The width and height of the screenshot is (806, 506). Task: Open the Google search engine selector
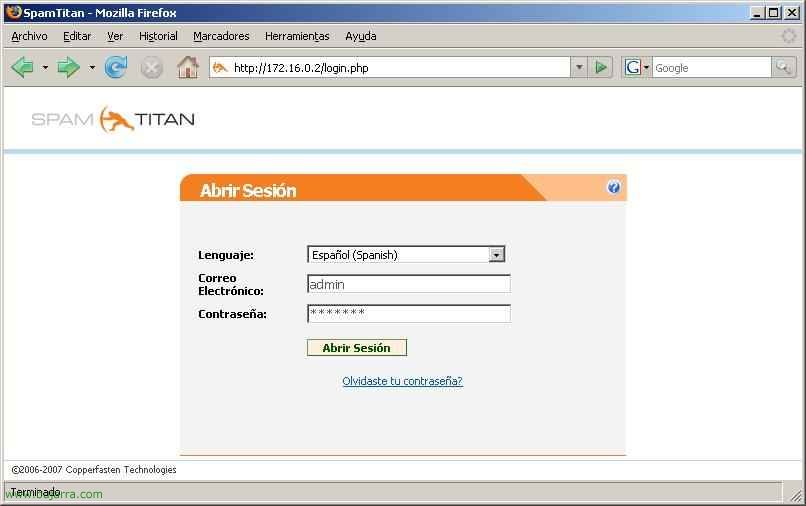click(636, 67)
